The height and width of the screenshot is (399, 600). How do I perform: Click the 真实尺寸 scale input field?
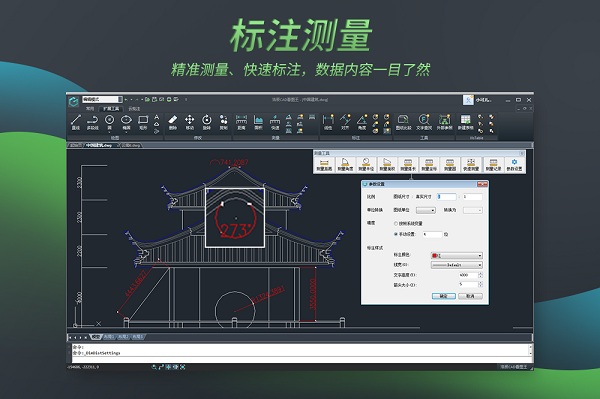(473, 197)
